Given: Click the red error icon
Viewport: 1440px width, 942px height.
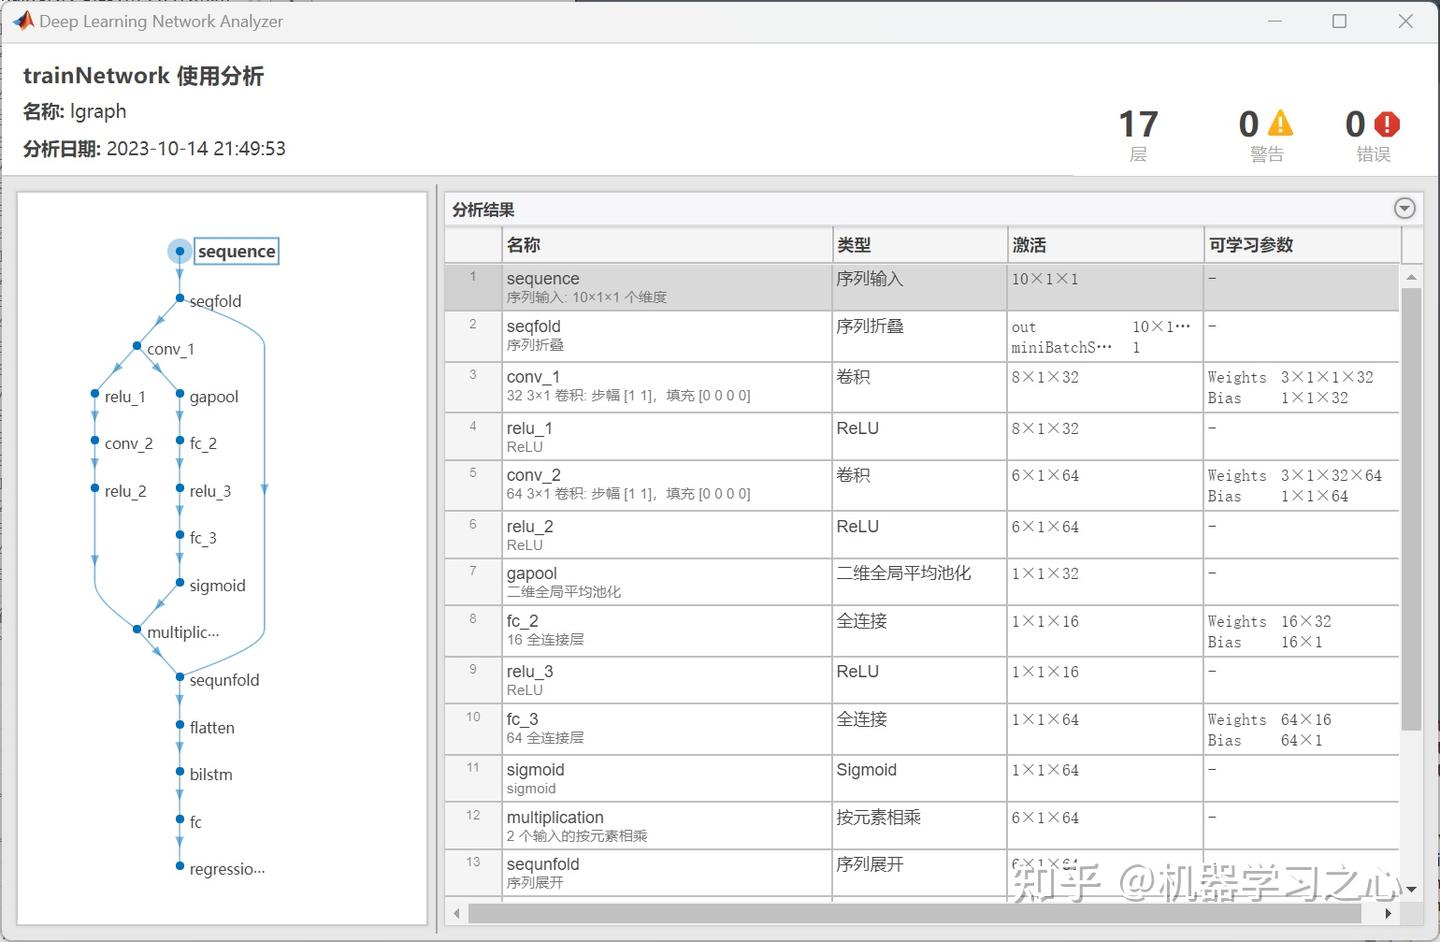Looking at the screenshot, I should tap(1387, 124).
